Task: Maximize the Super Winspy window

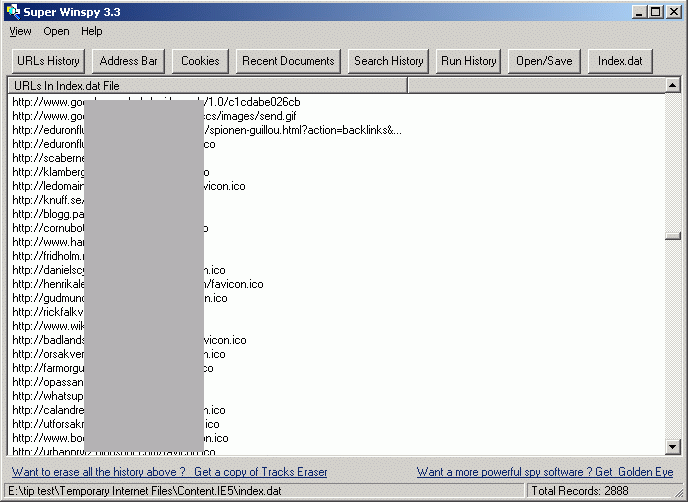Action: tap(656, 12)
